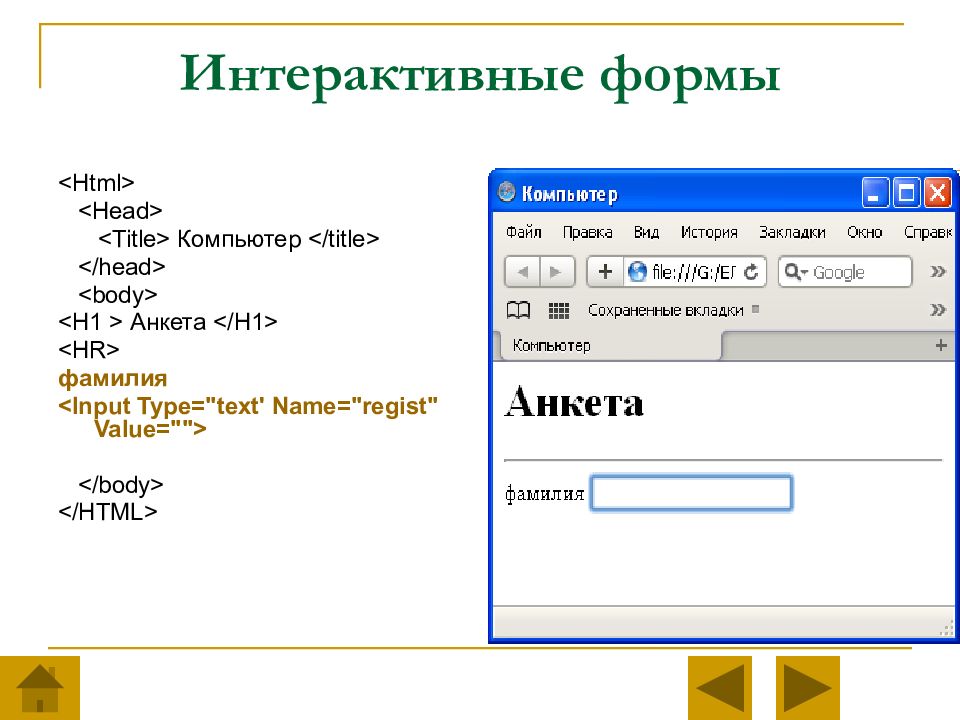Click the </body> closing tag line
Viewport: 960px width, 720px height.
[121, 484]
